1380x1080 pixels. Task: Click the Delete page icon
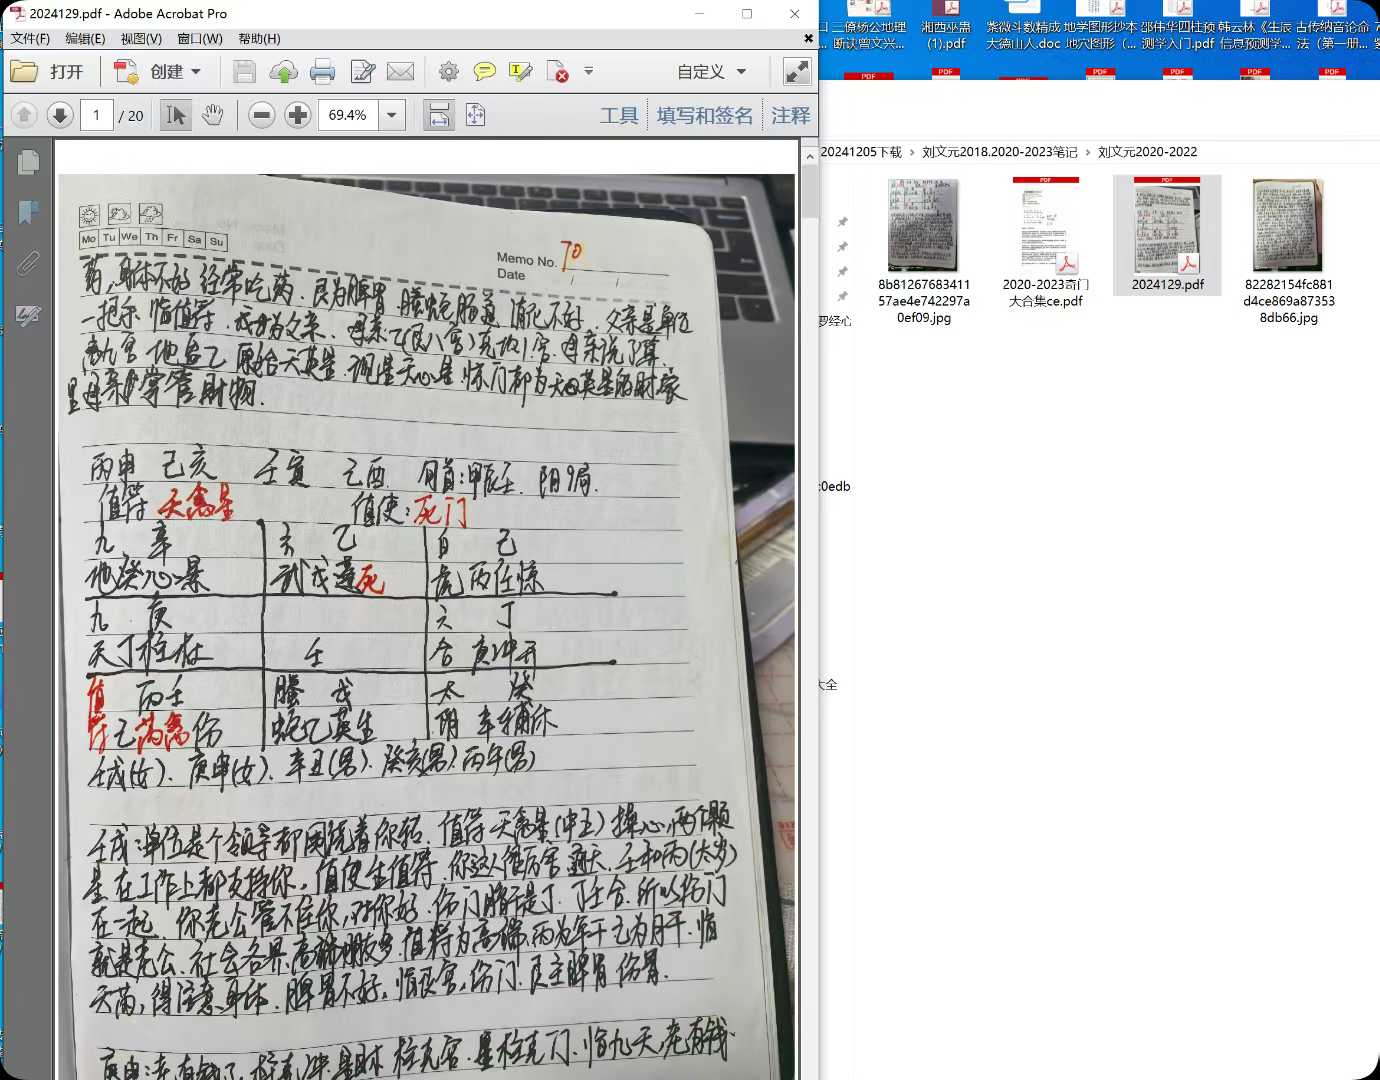click(x=558, y=71)
